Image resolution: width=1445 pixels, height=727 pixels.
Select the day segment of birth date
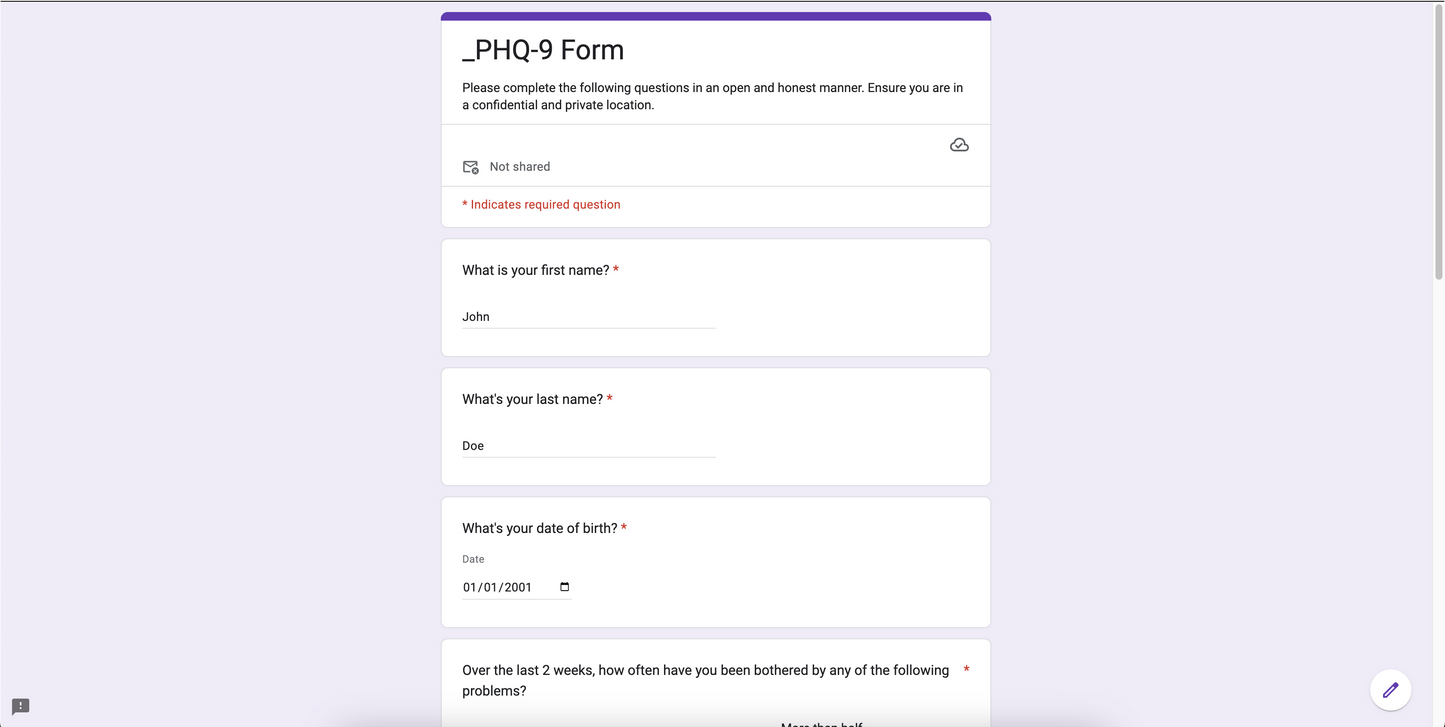point(491,588)
